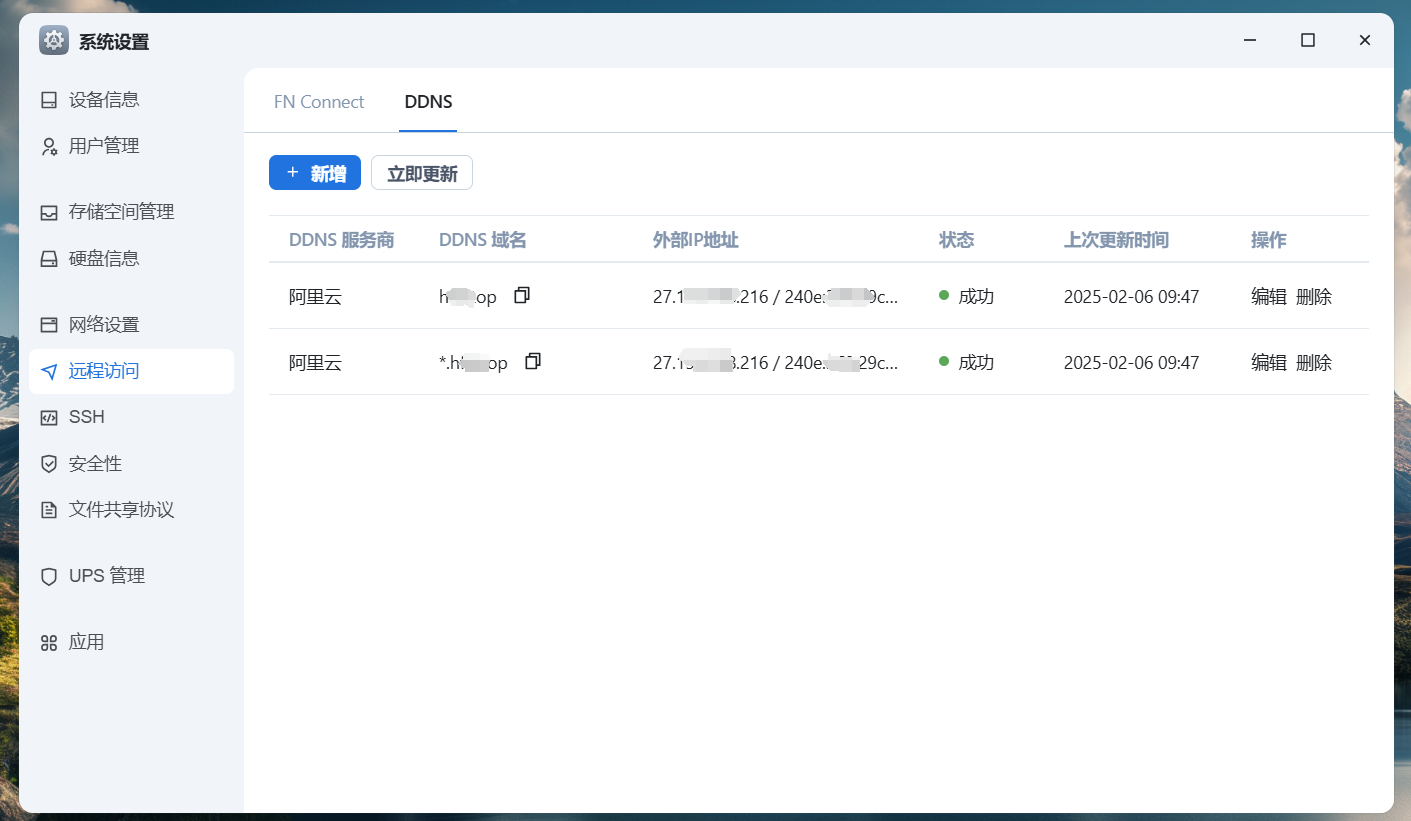Copy the first DDNS domain name
The width and height of the screenshot is (1411, 821).
pyautogui.click(x=521, y=295)
